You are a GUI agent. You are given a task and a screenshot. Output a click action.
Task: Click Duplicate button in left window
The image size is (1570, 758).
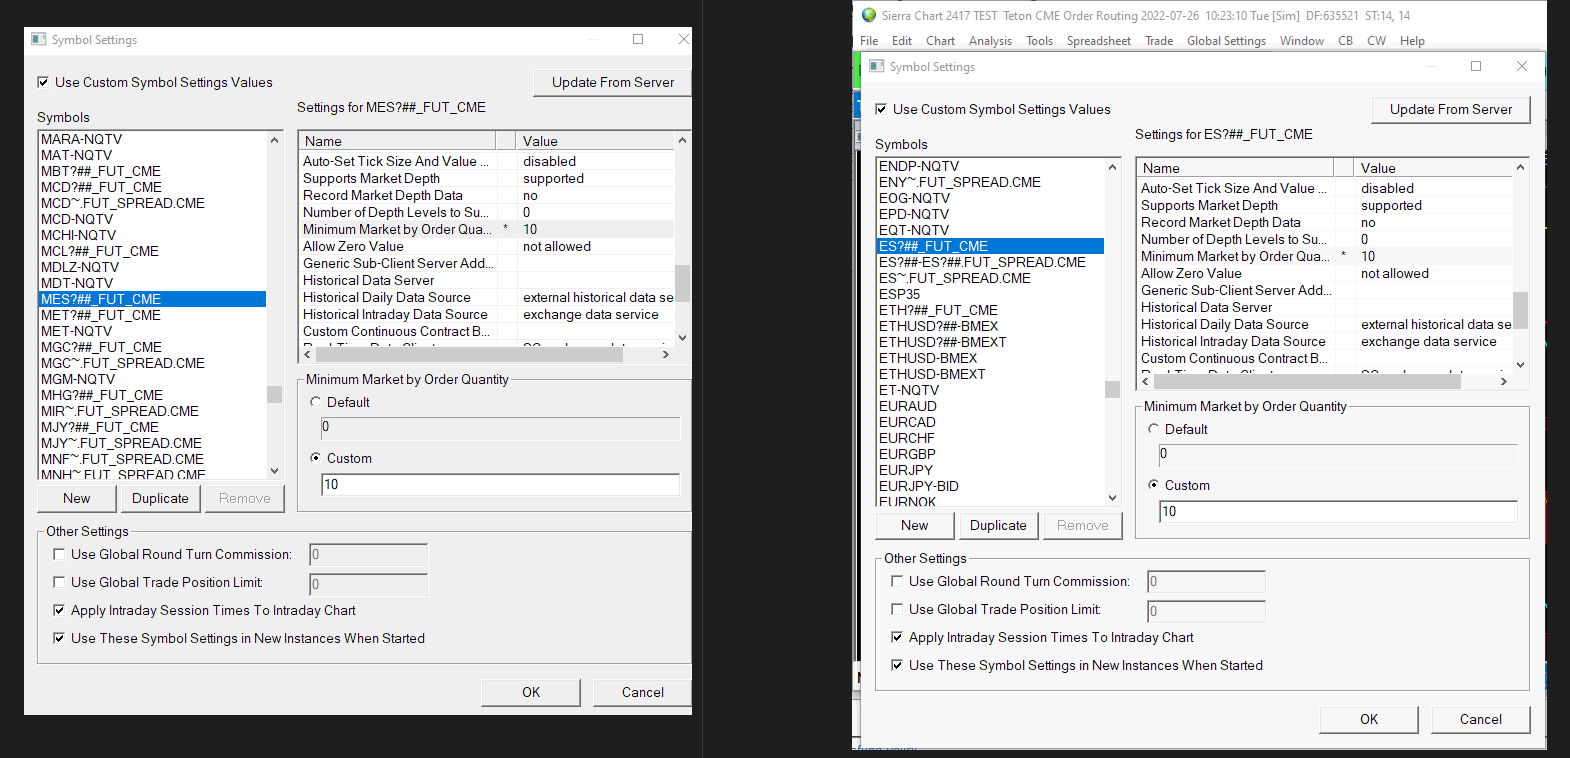[160, 498]
